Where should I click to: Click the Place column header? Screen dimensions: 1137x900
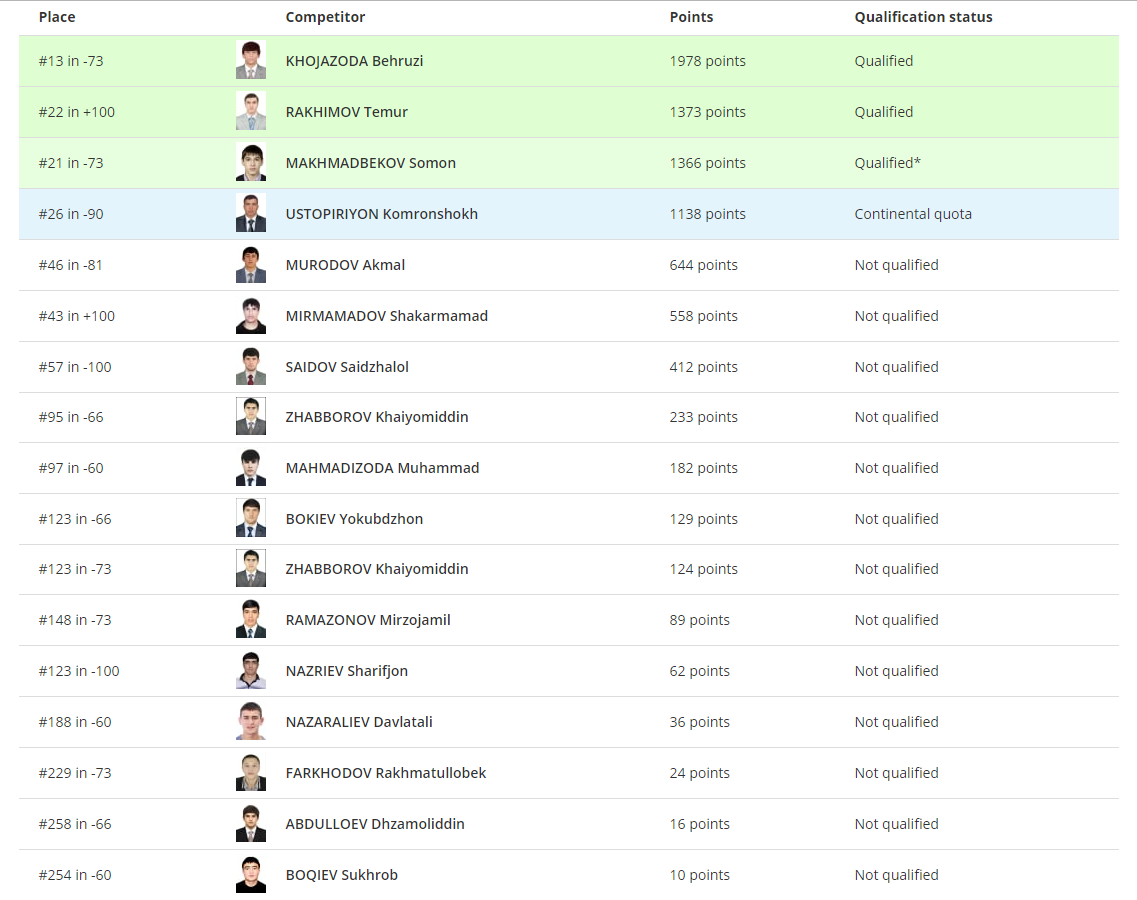[x=57, y=17]
